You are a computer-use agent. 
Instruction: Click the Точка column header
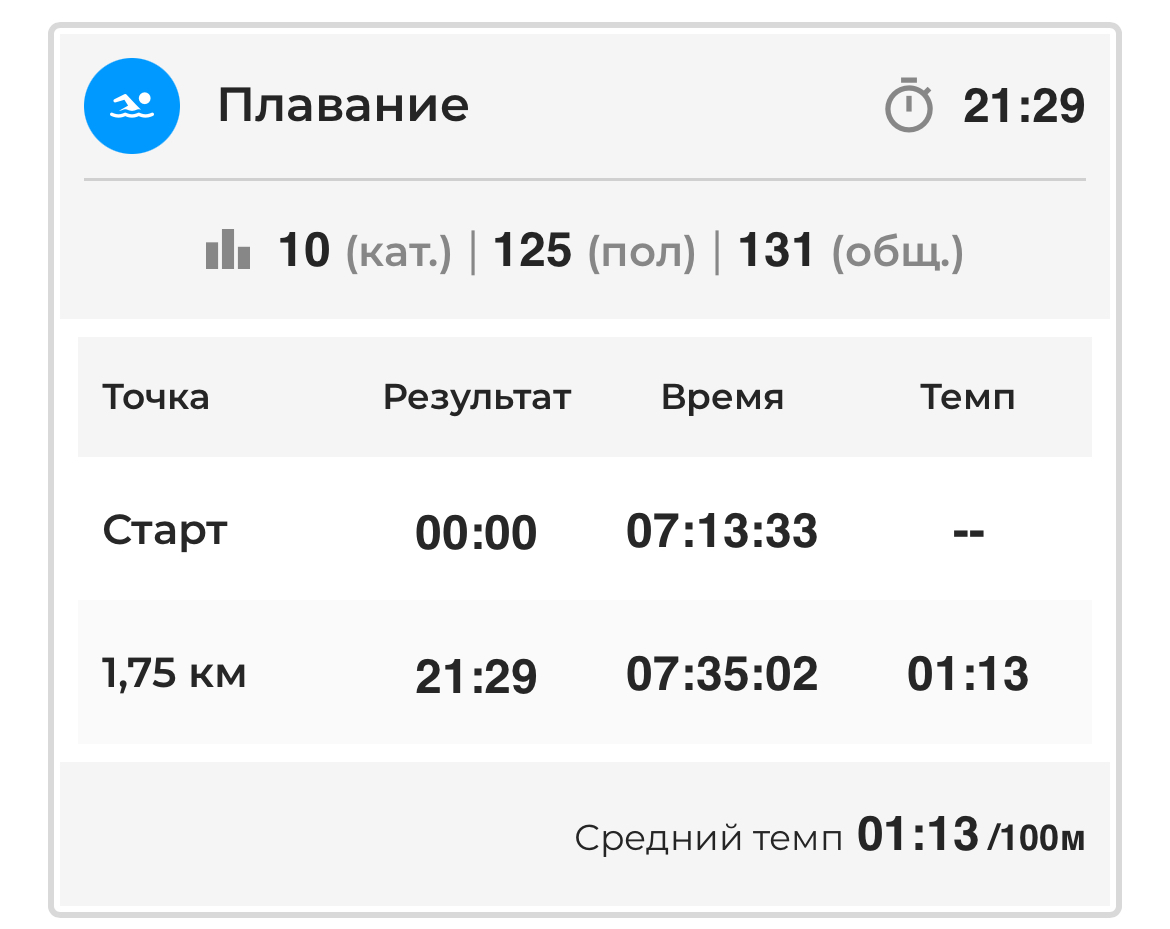[x=156, y=397]
